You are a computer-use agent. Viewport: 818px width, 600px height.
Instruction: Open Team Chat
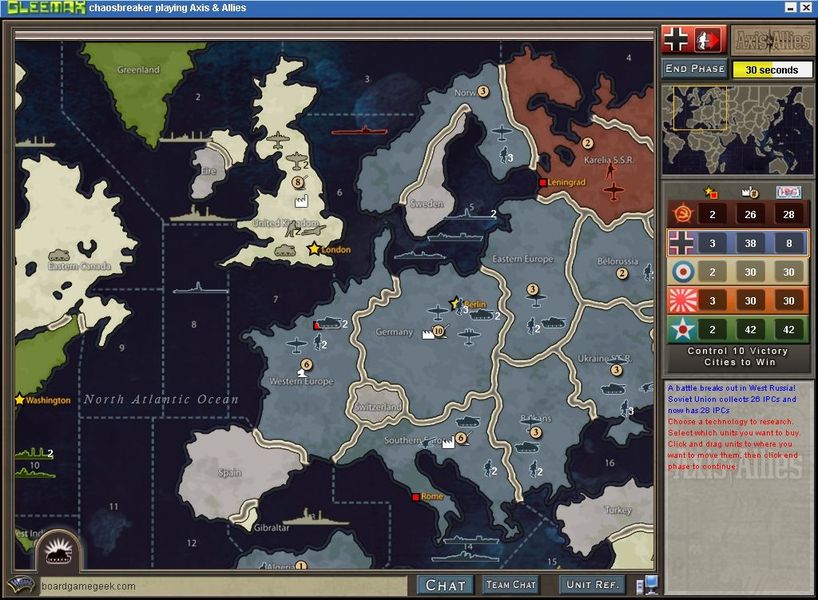coord(510,585)
